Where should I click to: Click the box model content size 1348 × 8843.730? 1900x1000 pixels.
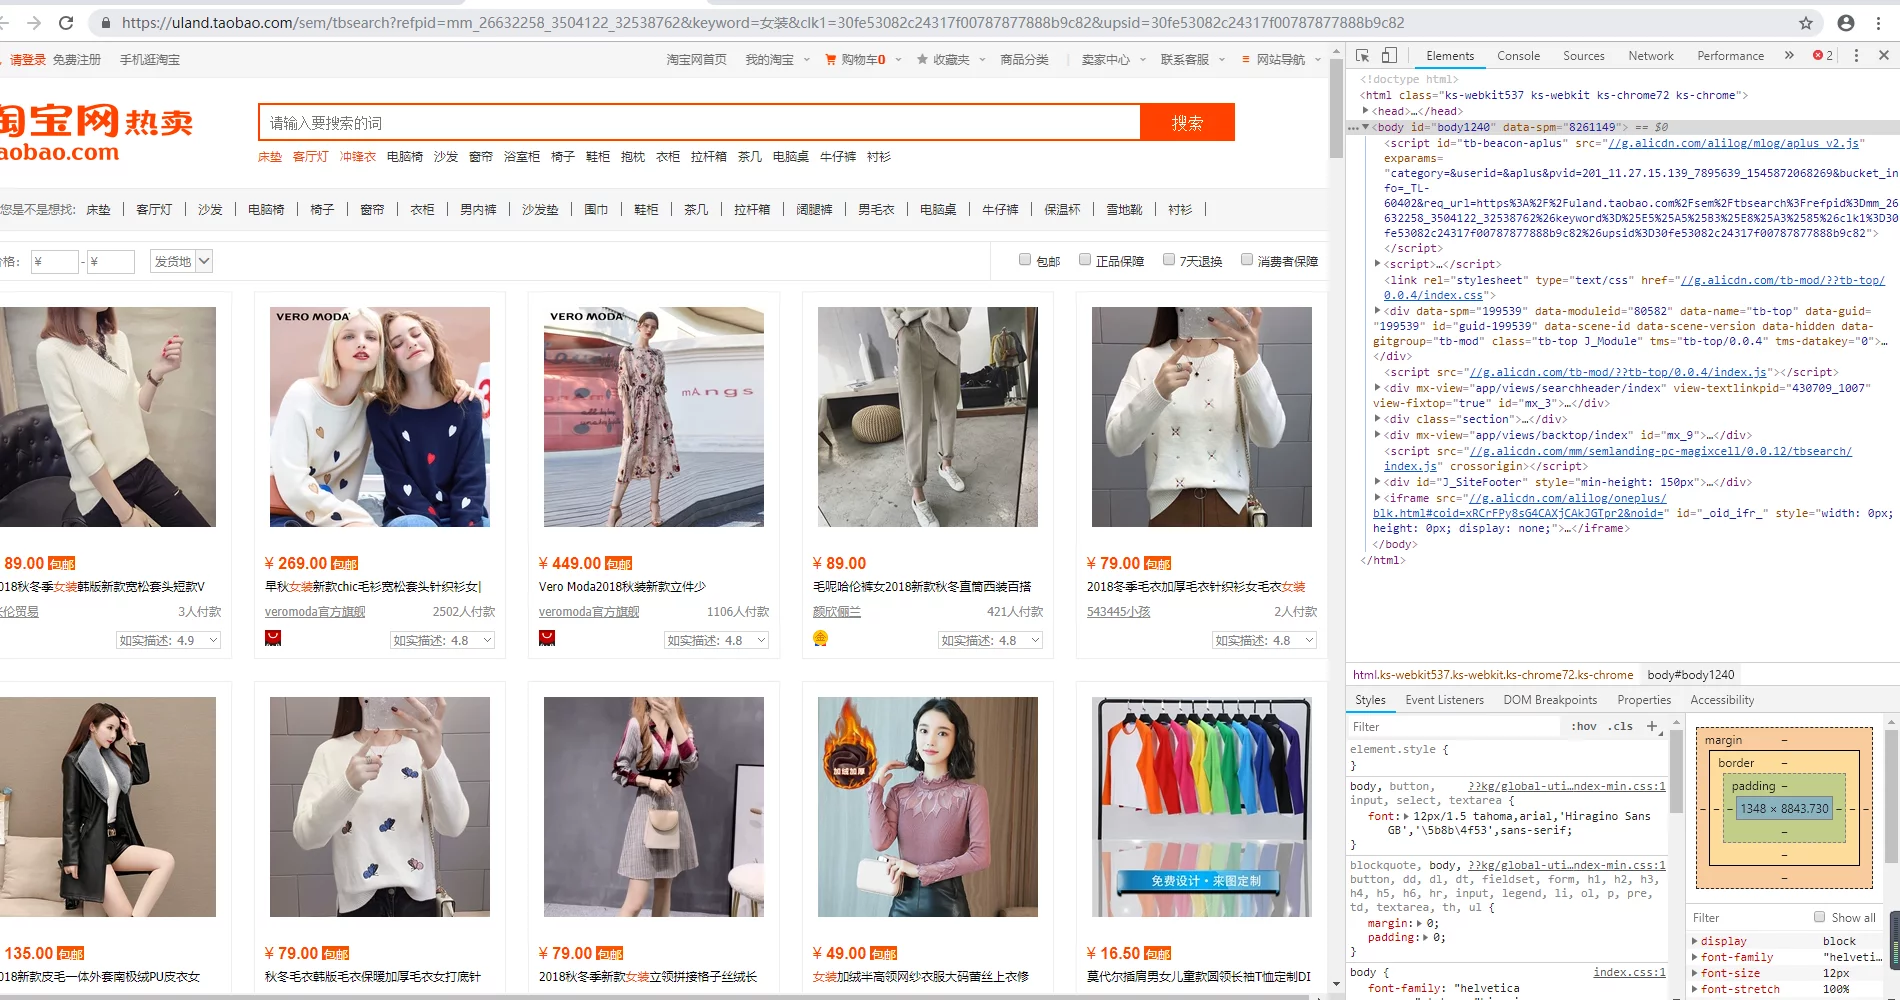[1784, 808]
